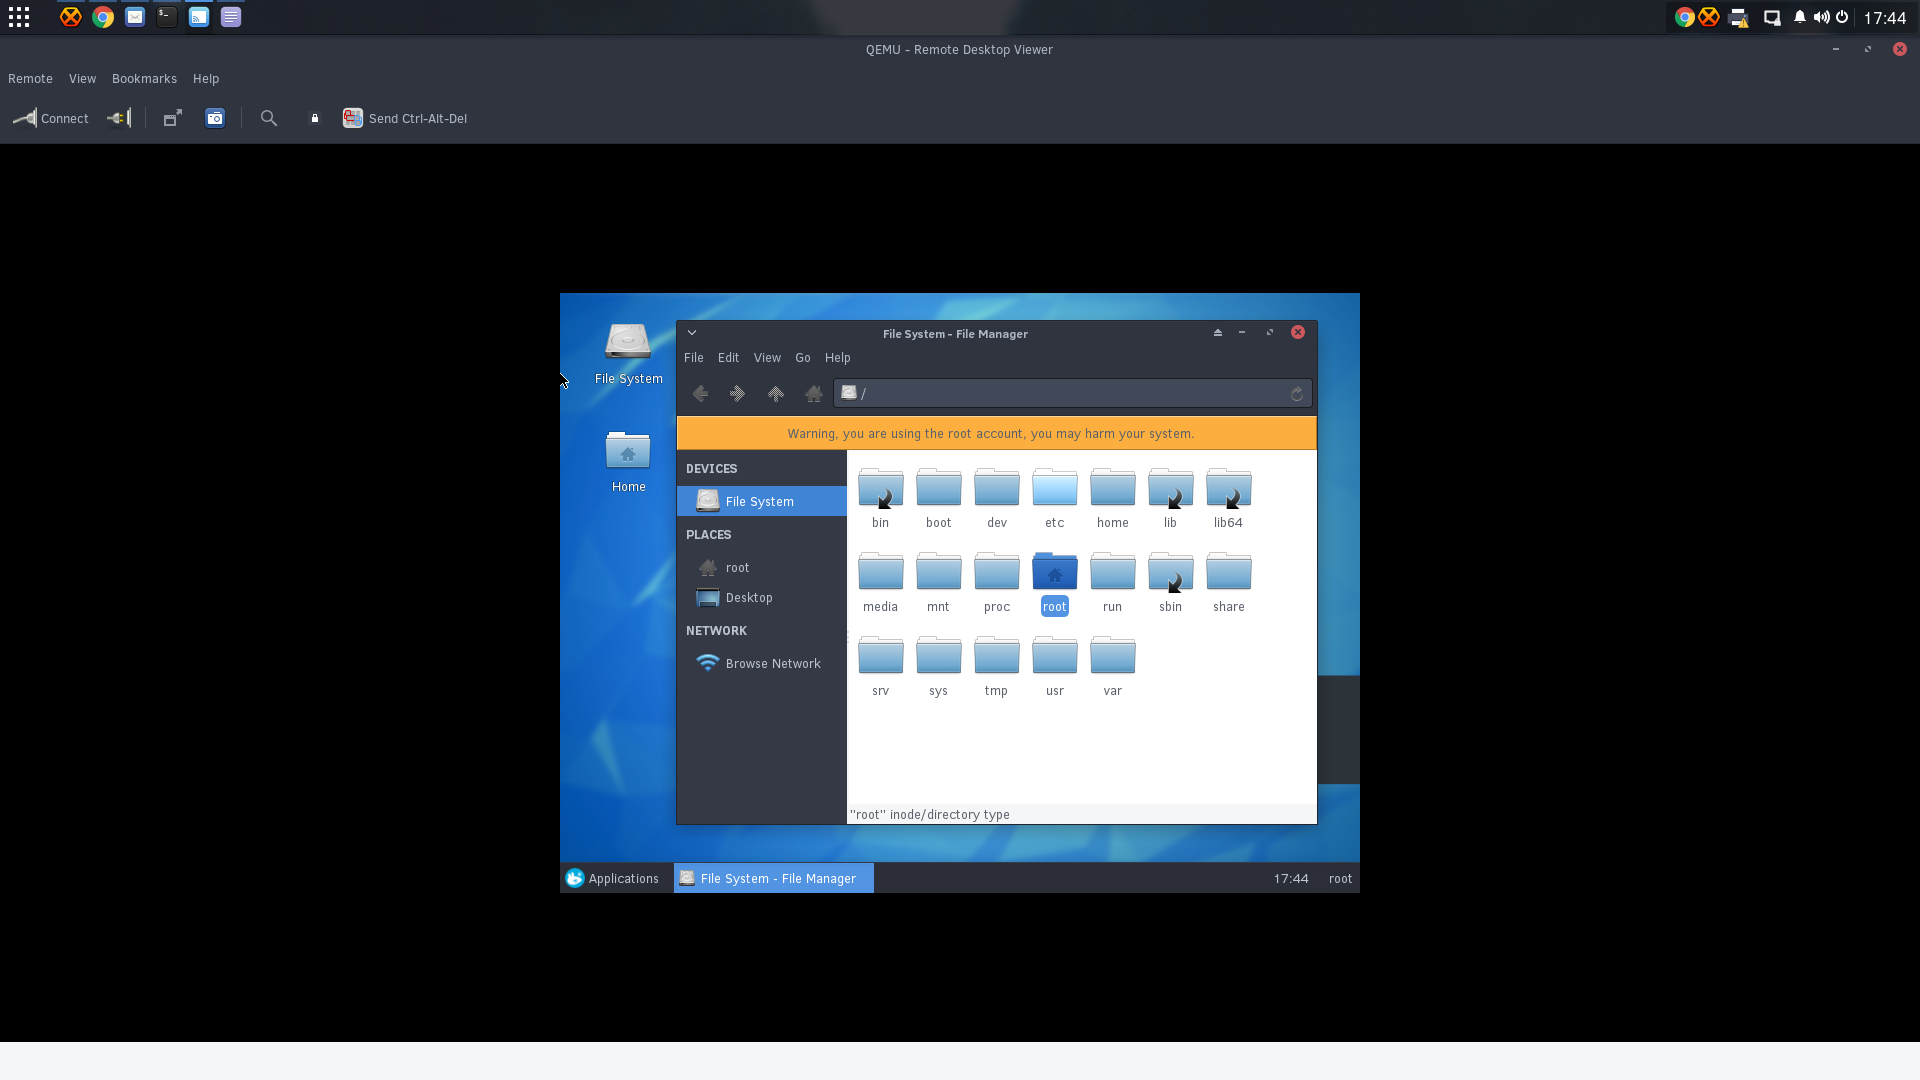Click the Home desktop icon
Viewport: 1920px width, 1080px height.
click(628, 461)
